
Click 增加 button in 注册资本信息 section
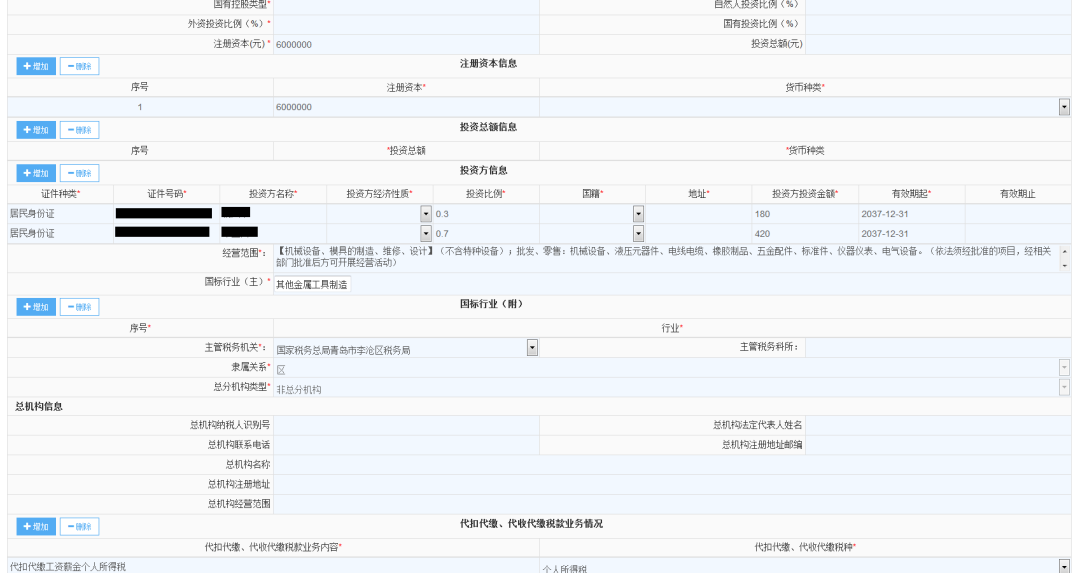(36, 66)
